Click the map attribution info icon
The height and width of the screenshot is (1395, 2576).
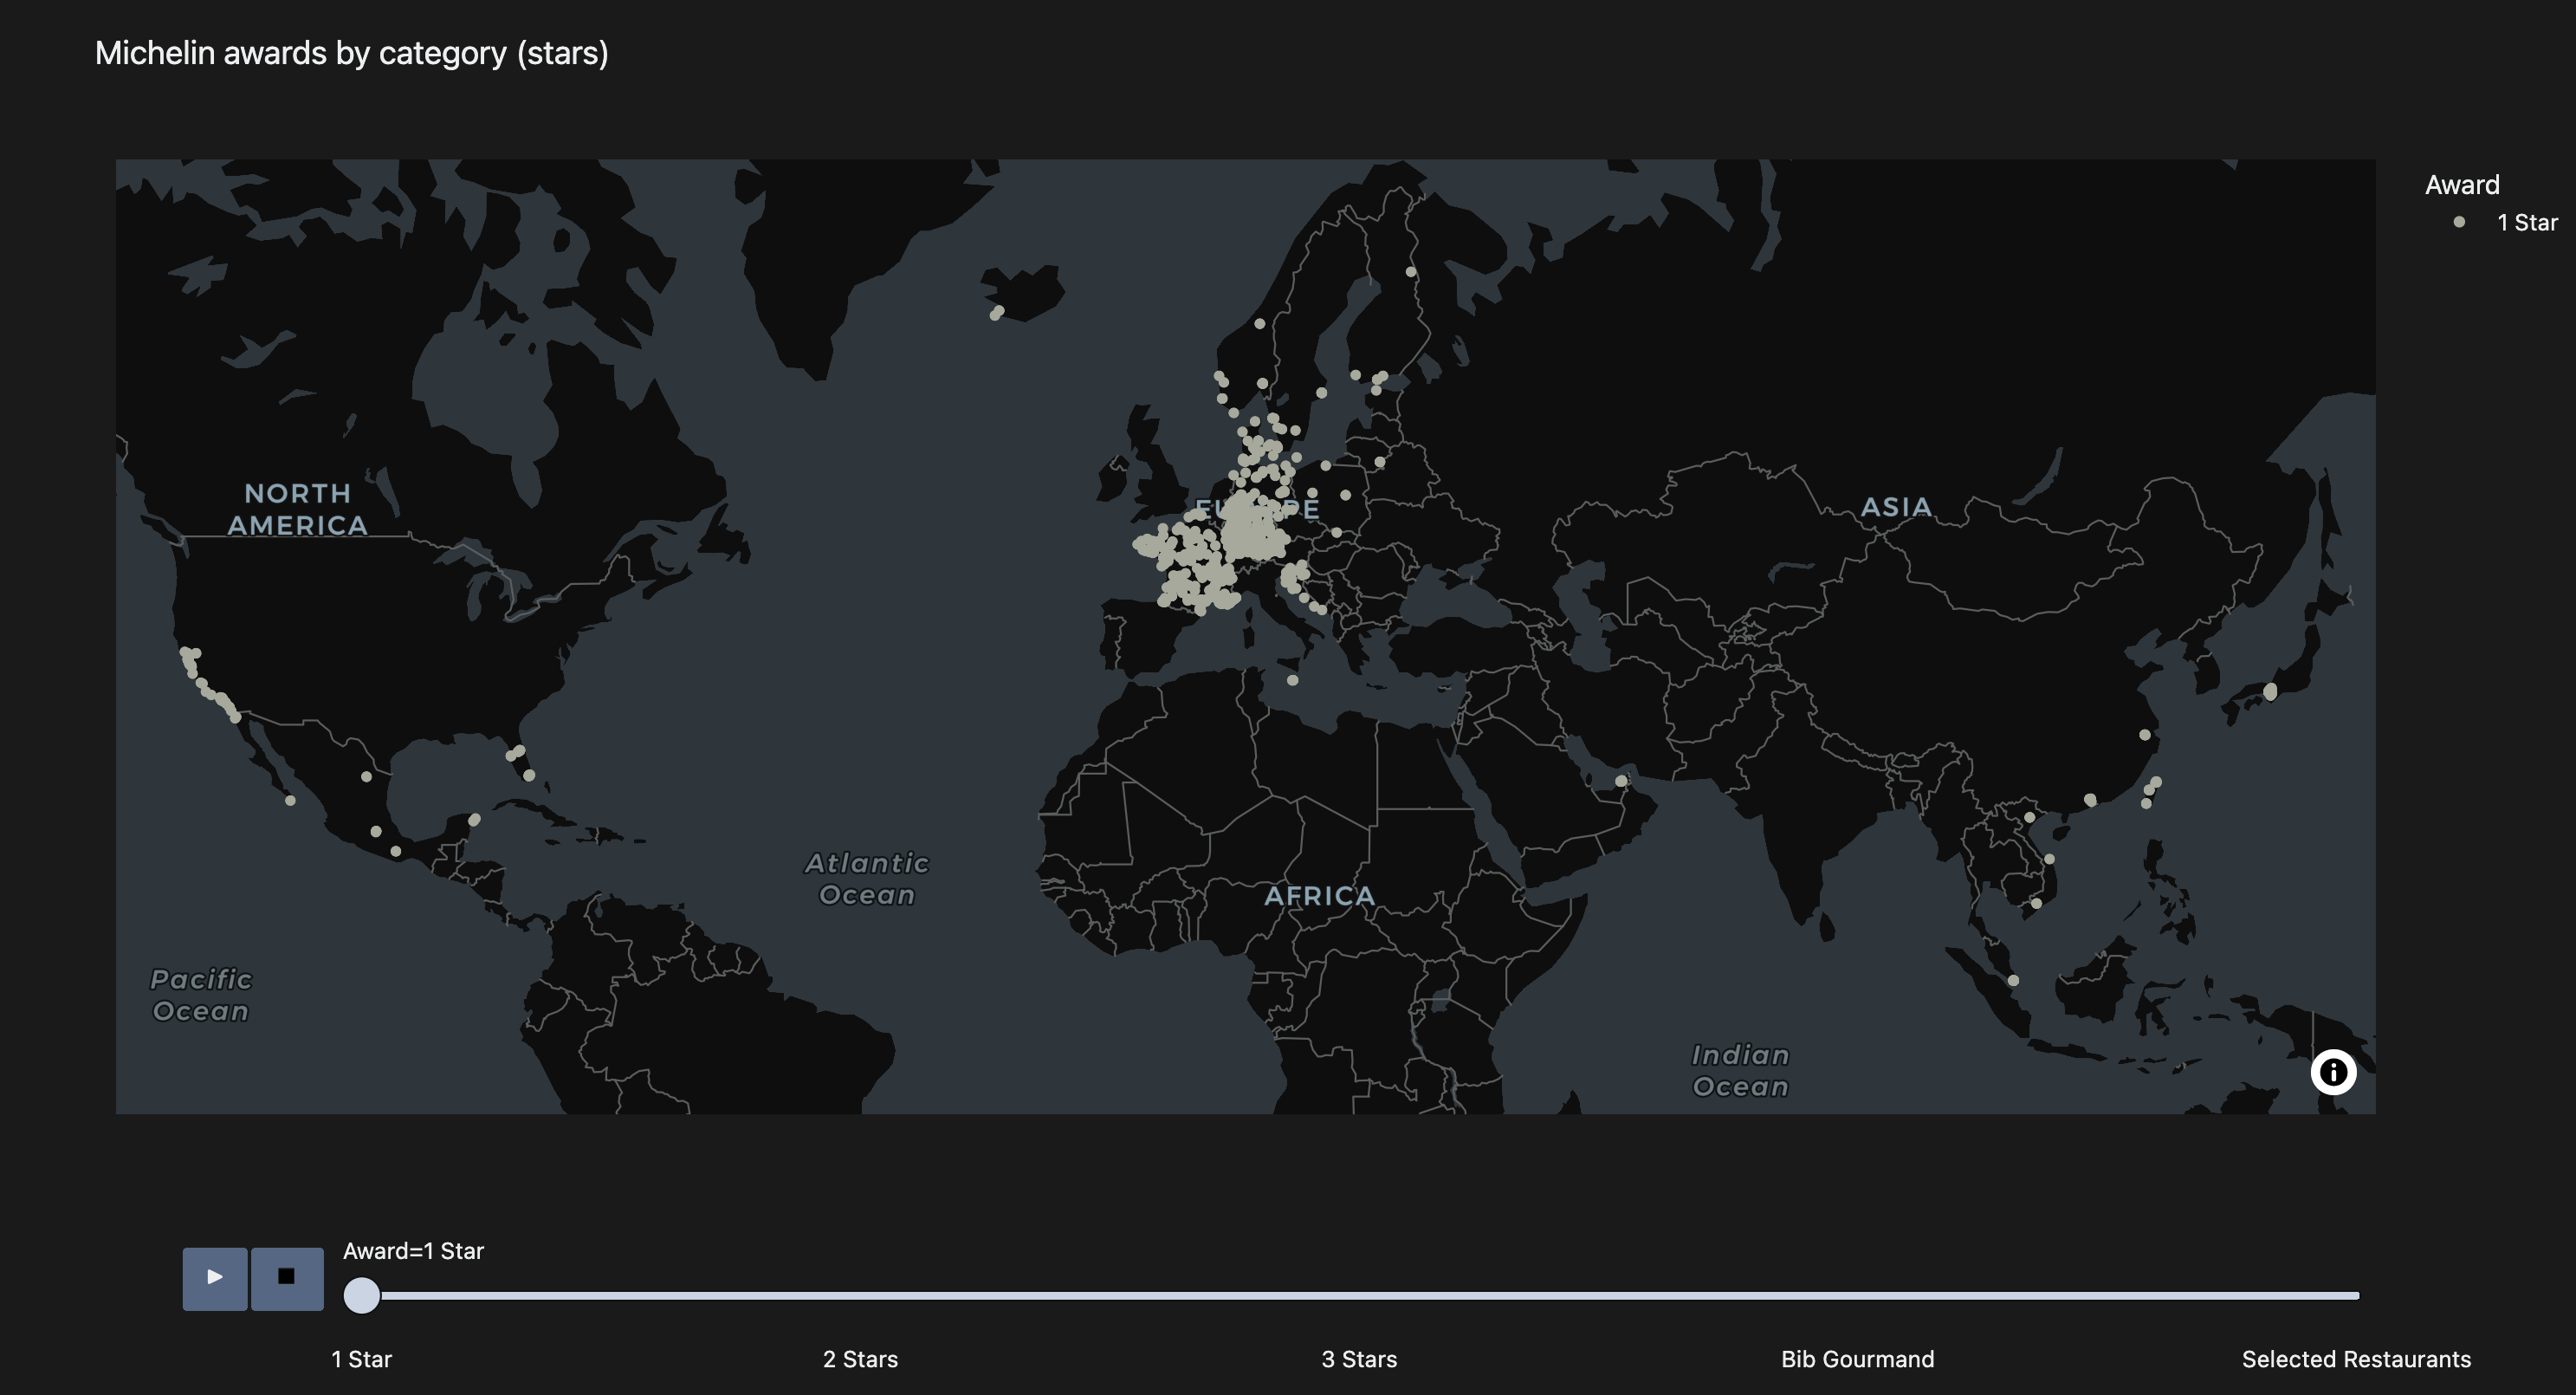pos(2333,1072)
